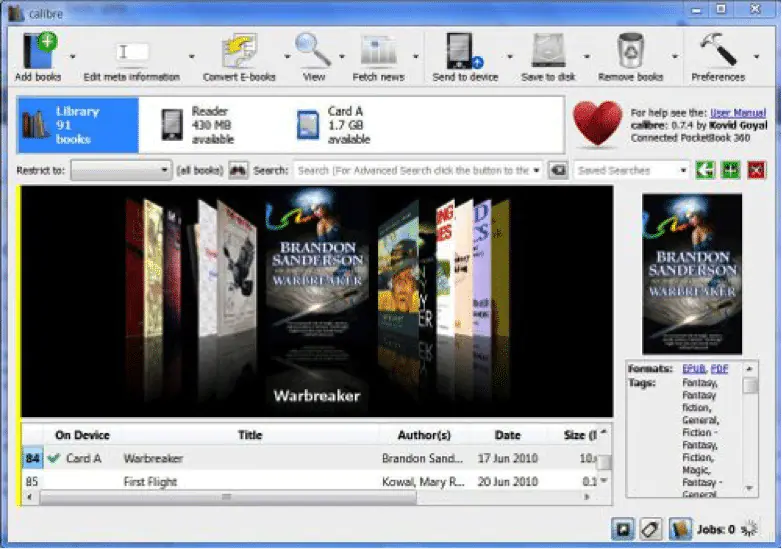This screenshot has height=549, width=782.
Task: Click the calibre icon in title bar
Action: click(16, 13)
